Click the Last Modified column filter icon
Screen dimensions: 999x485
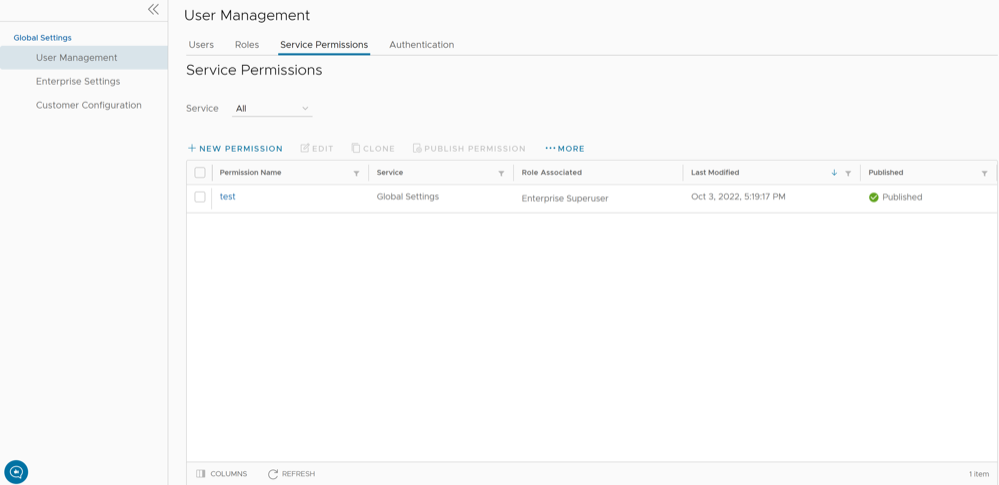(x=848, y=173)
